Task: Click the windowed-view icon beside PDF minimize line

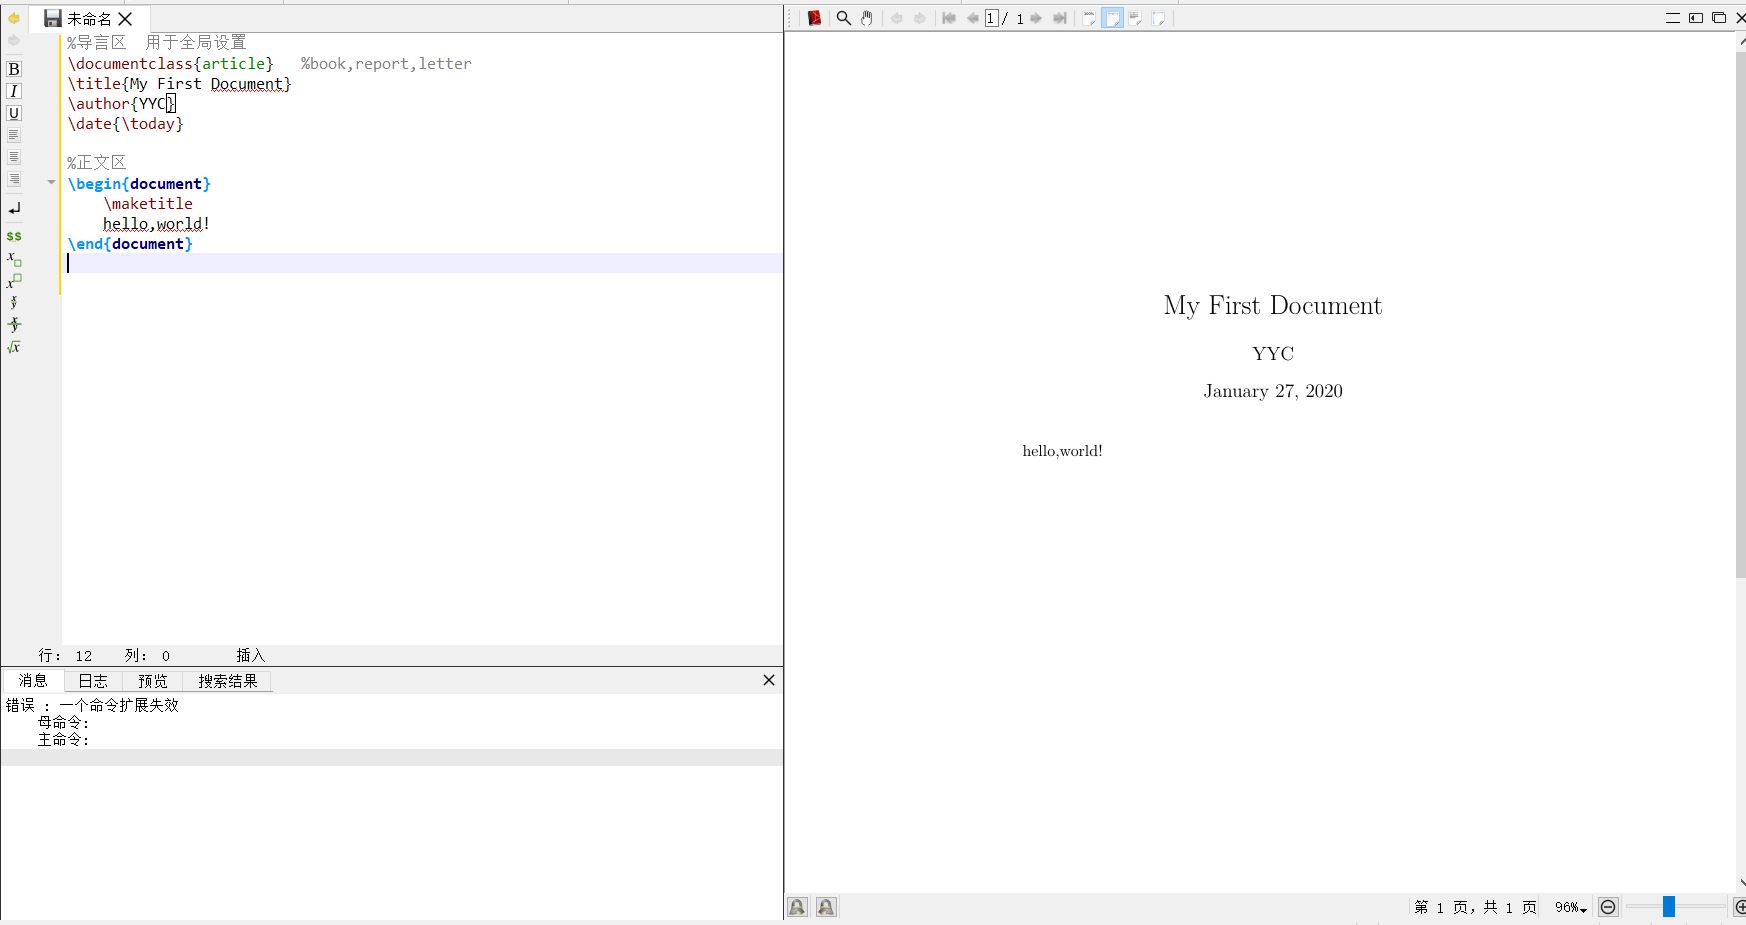Action: (x=1696, y=18)
